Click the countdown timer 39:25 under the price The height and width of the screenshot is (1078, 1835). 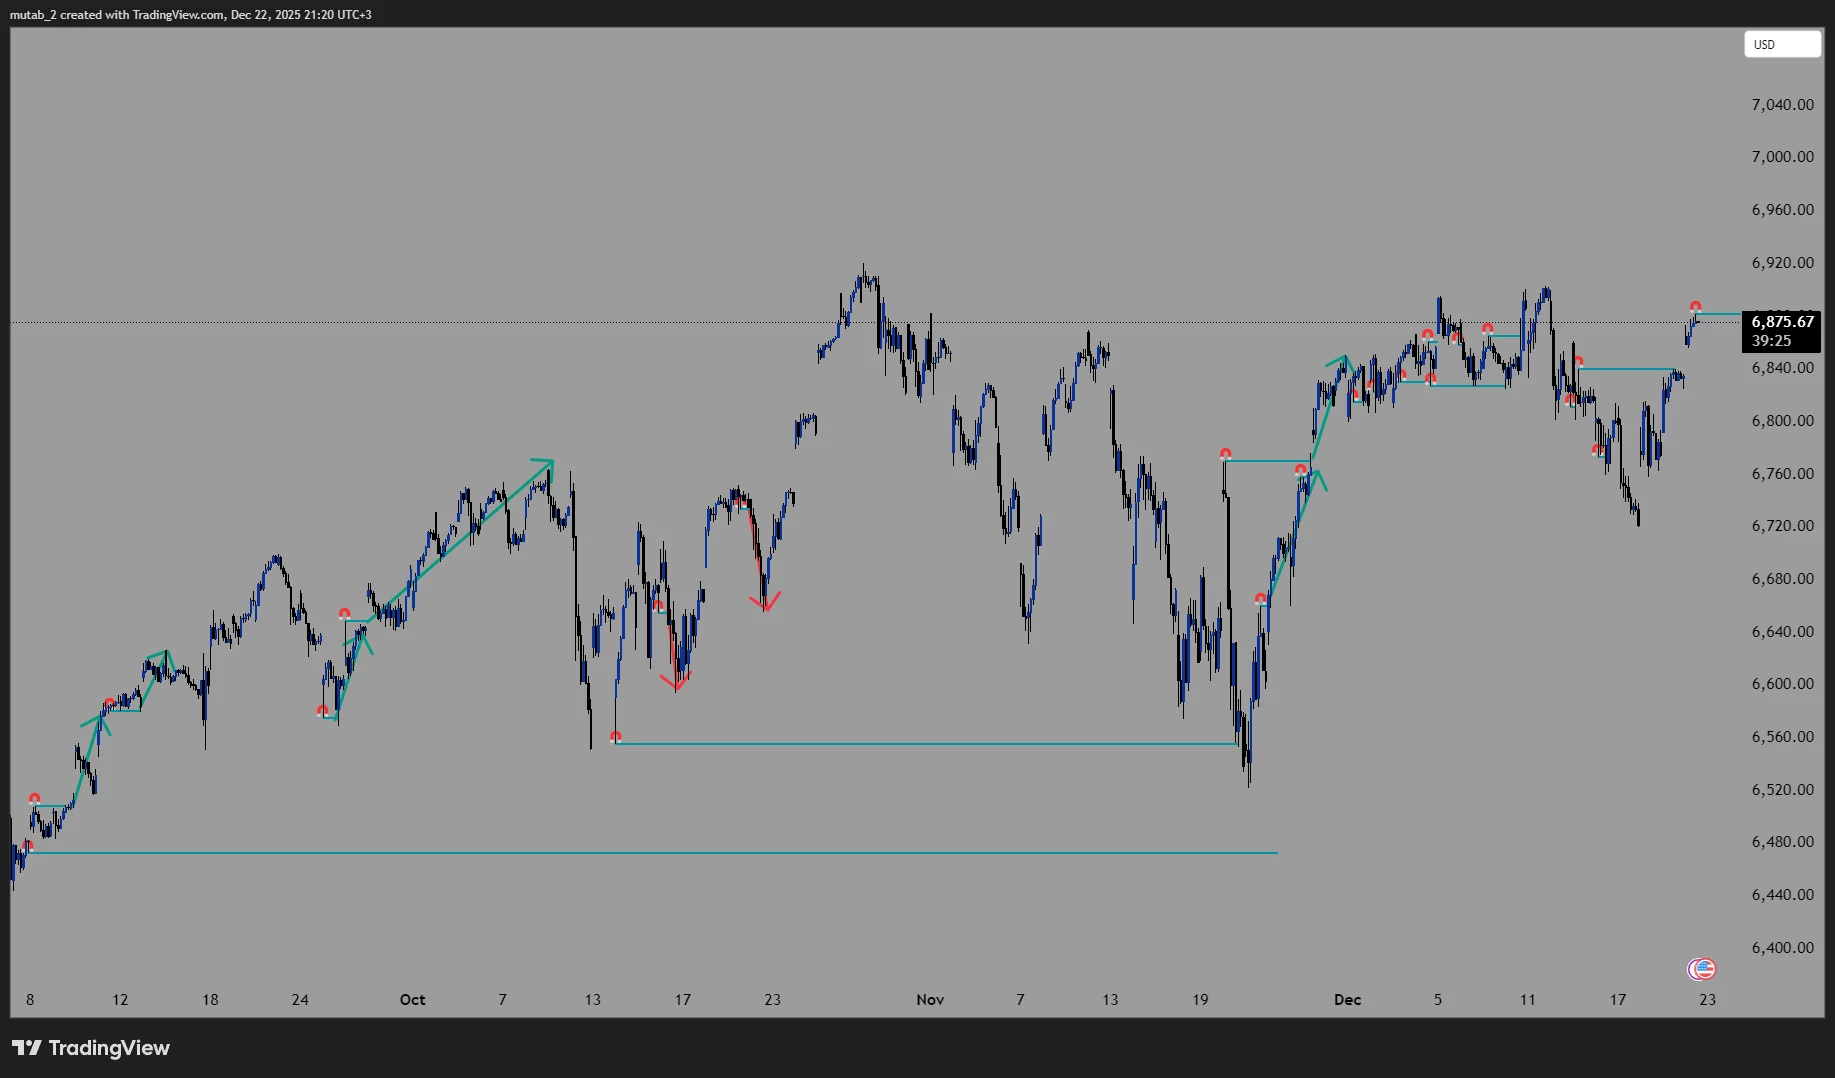tap(1771, 341)
